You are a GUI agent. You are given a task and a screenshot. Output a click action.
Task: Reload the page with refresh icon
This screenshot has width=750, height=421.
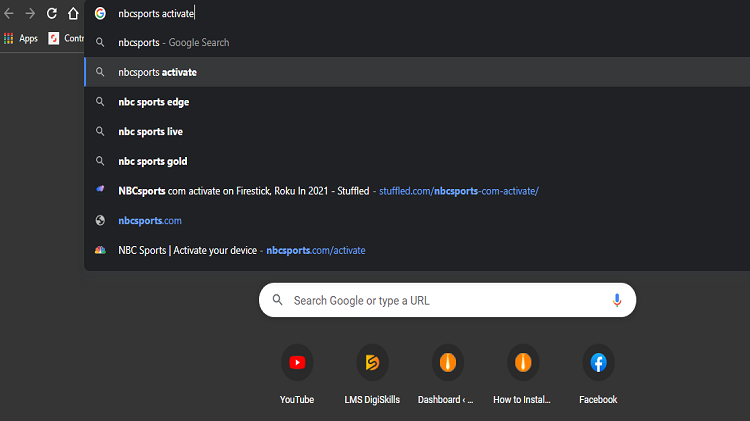click(x=52, y=13)
